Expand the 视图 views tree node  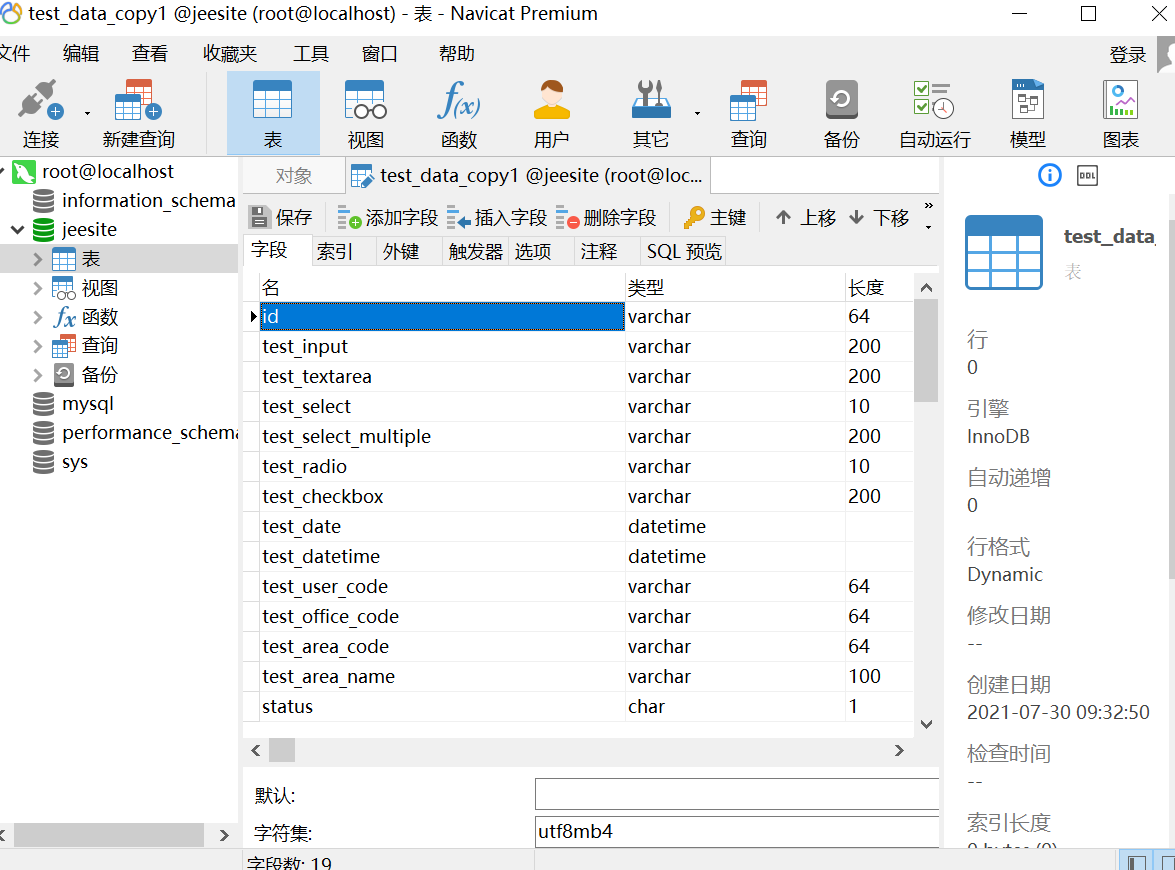click(x=37, y=288)
